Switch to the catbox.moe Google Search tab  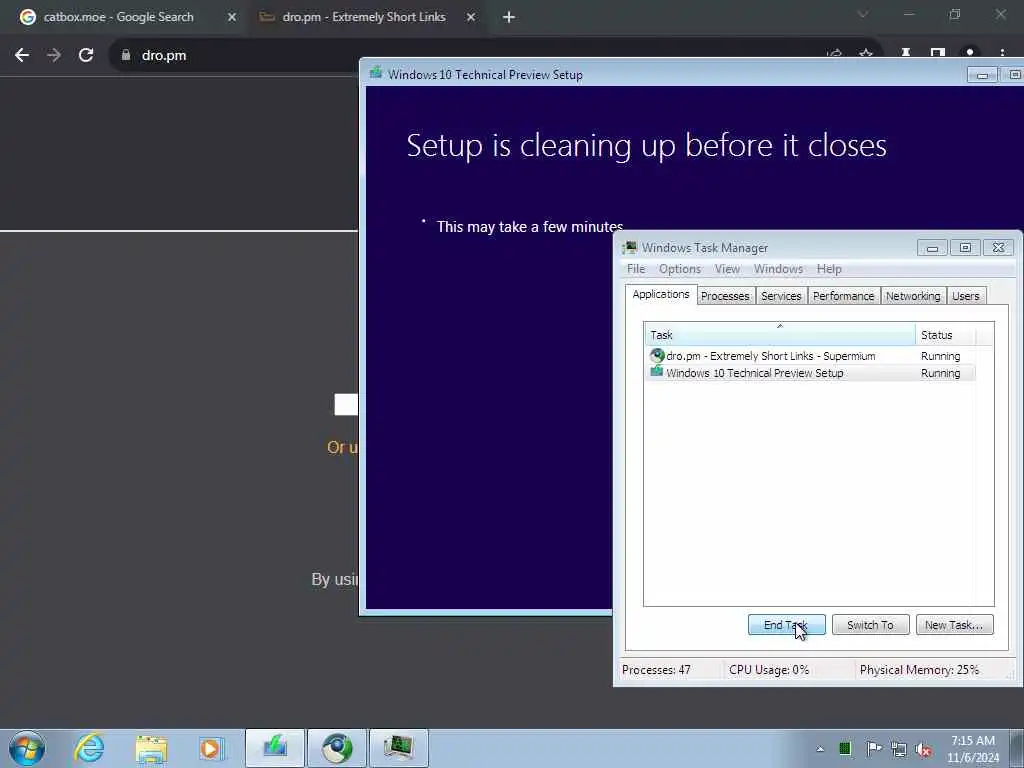click(120, 17)
